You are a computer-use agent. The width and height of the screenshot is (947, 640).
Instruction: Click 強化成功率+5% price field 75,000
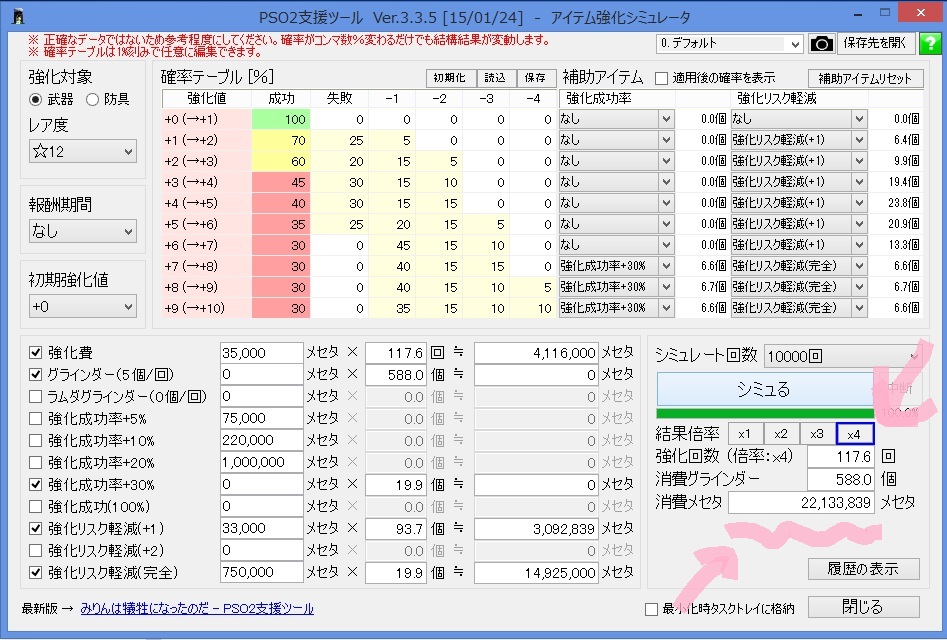[262, 418]
